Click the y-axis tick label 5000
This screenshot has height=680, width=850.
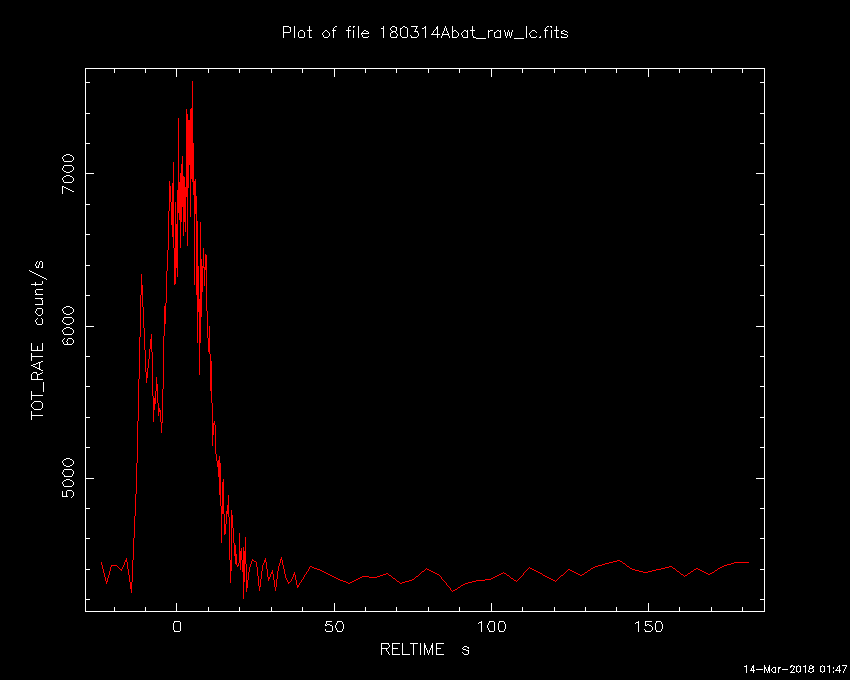tap(68, 478)
